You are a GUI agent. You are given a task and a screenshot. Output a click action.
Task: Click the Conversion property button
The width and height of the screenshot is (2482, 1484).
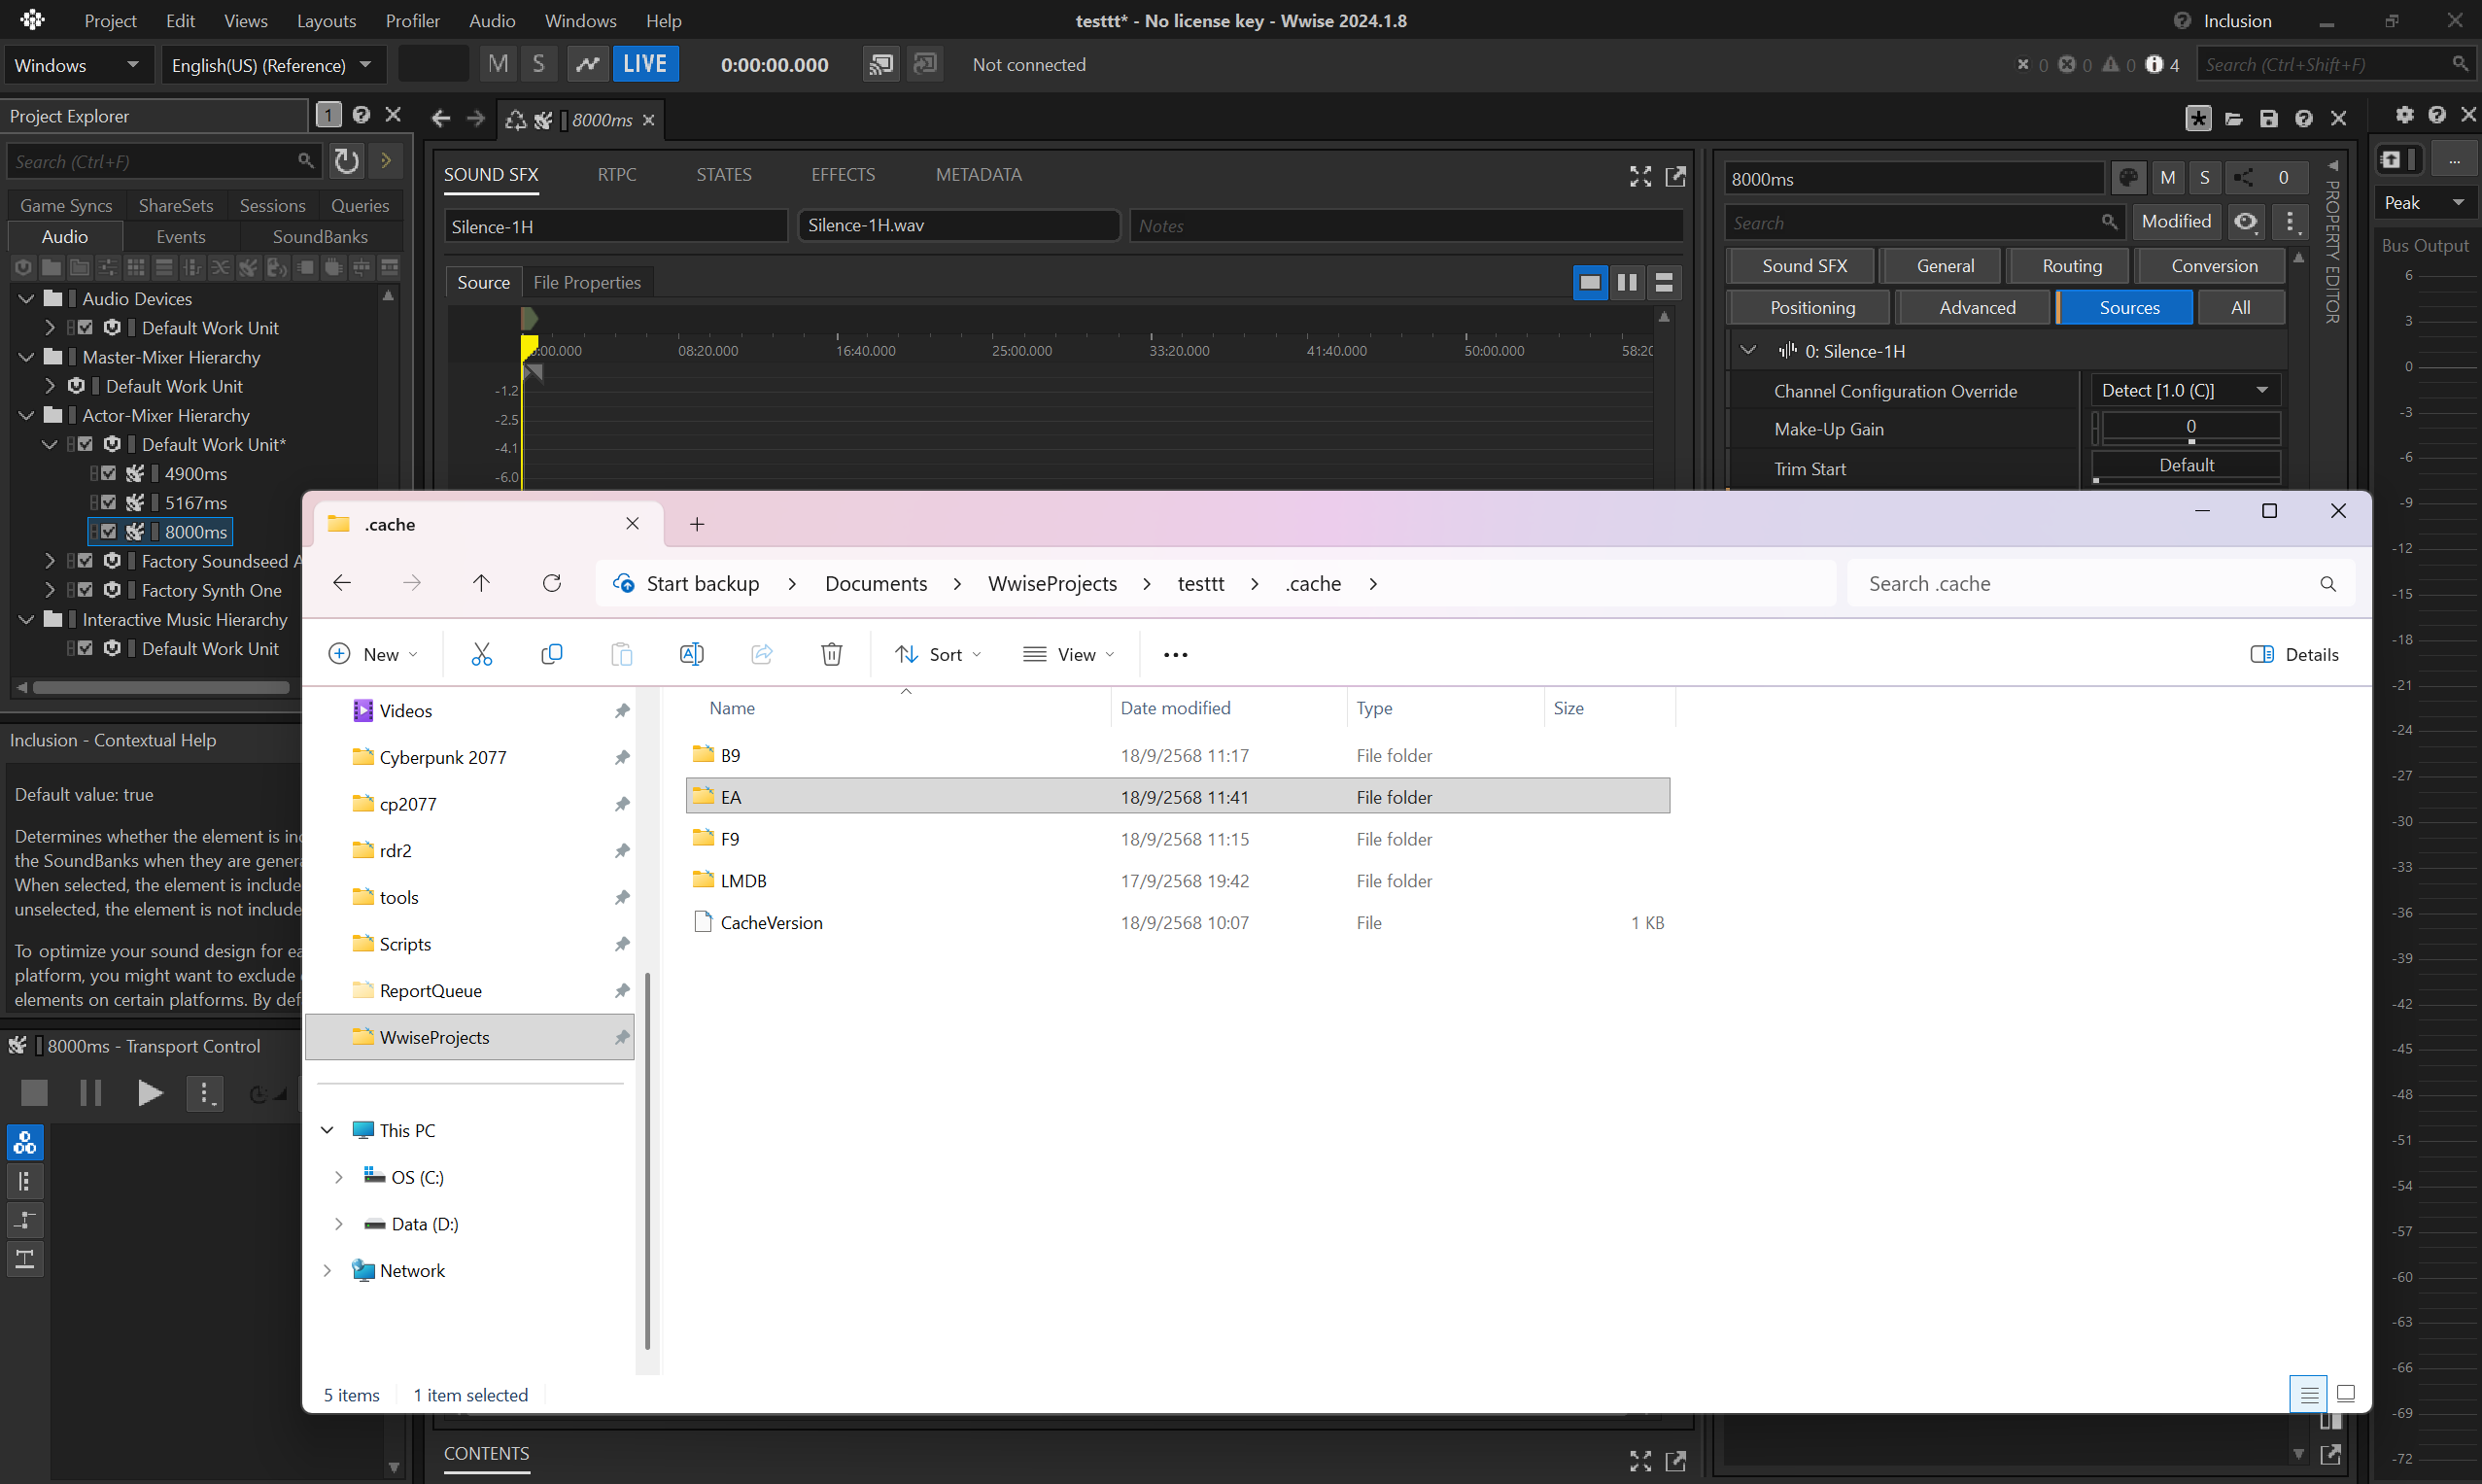click(2213, 265)
